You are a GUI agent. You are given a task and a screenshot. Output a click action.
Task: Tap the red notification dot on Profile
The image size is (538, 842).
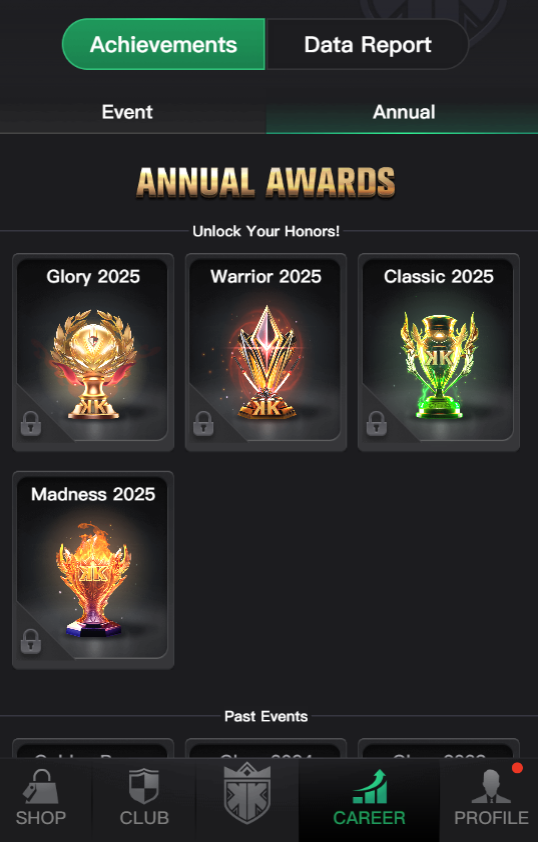point(517,768)
